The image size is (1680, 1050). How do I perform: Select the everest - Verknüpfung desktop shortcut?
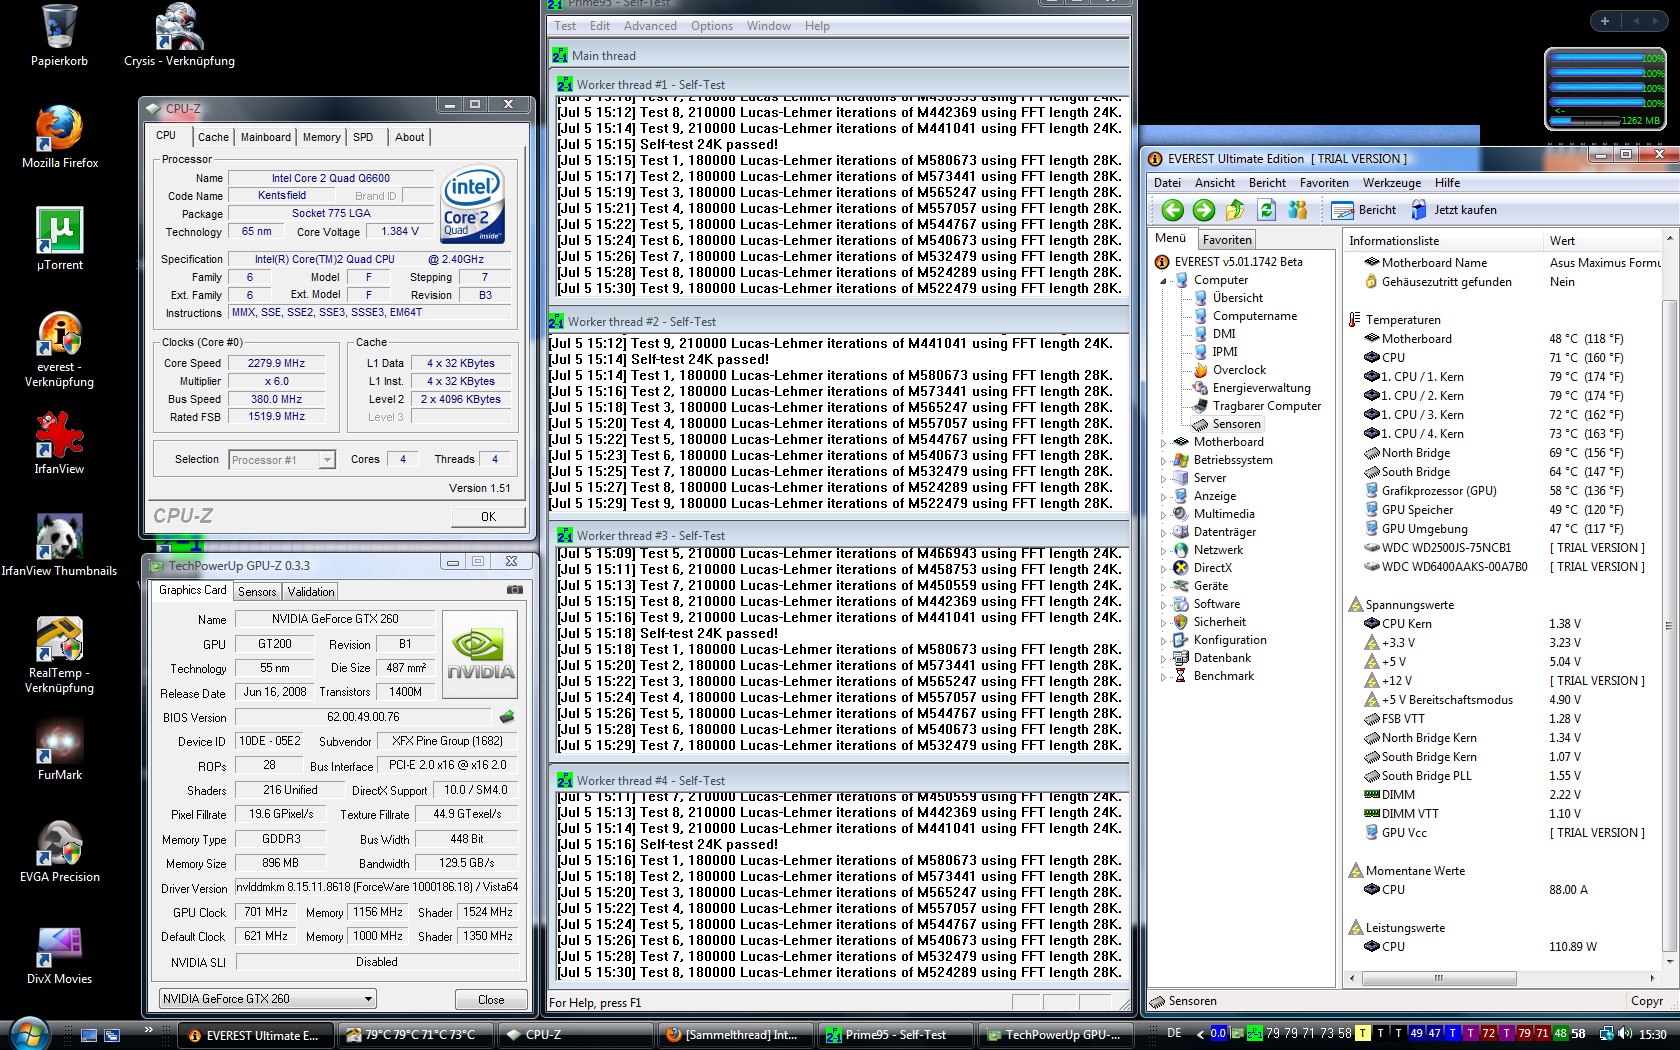(x=59, y=349)
